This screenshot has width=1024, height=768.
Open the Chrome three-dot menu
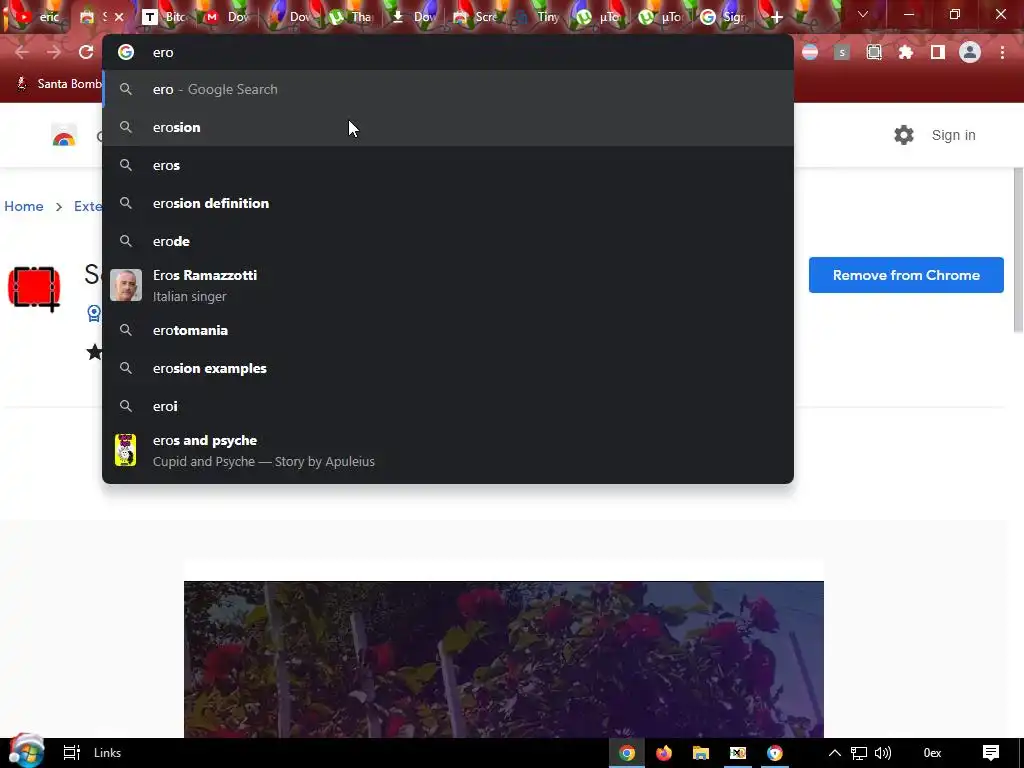click(x=1002, y=52)
